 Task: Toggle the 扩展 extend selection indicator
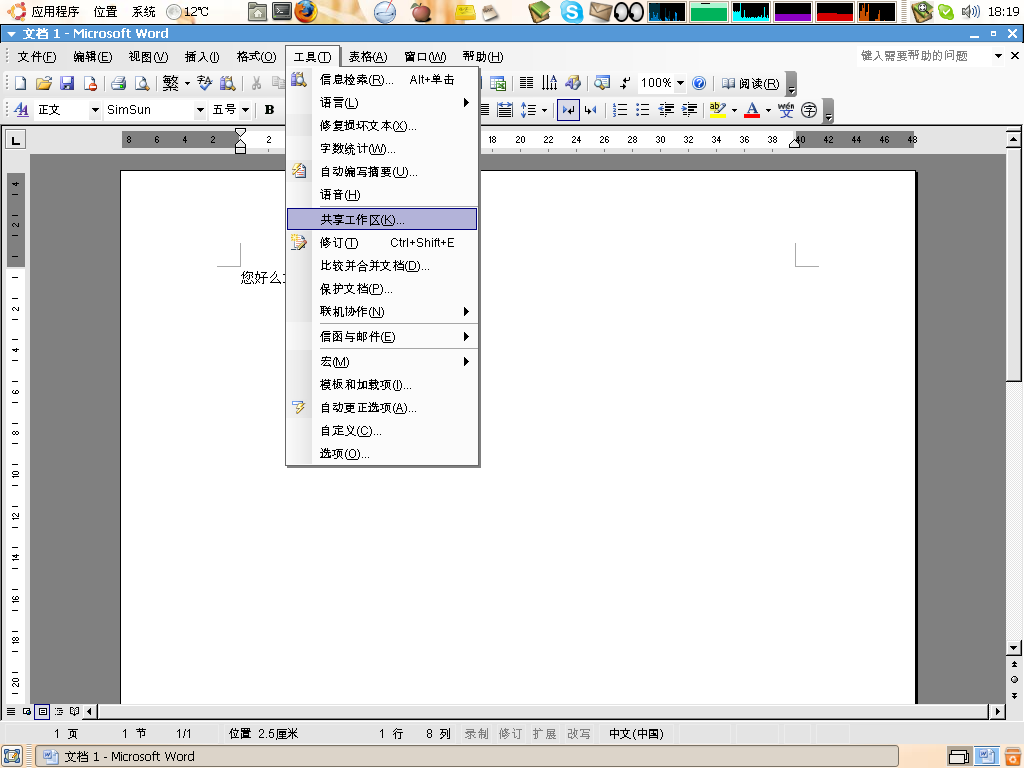tap(544, 733)
